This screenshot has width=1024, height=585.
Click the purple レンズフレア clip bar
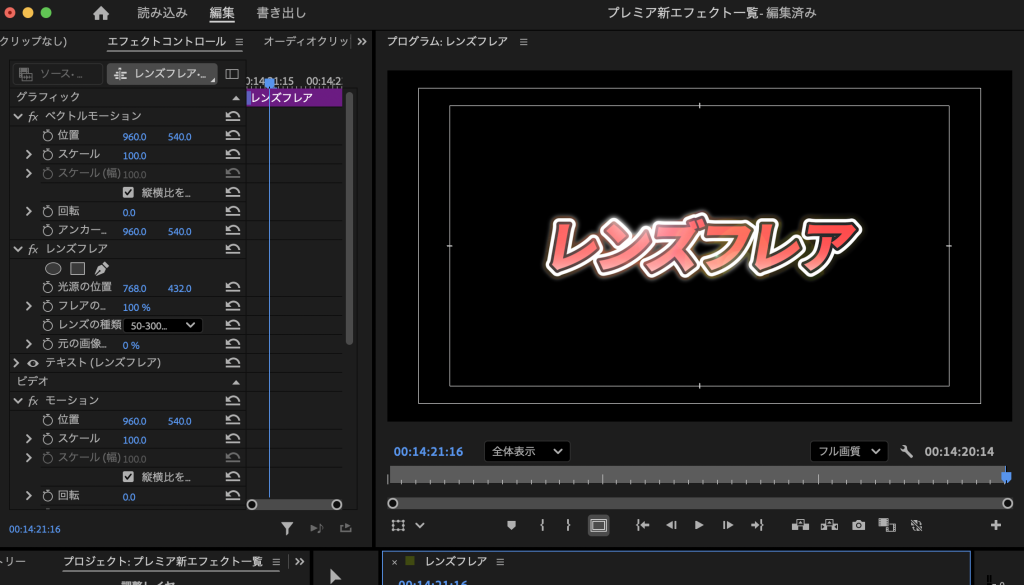tap(295, 98)
